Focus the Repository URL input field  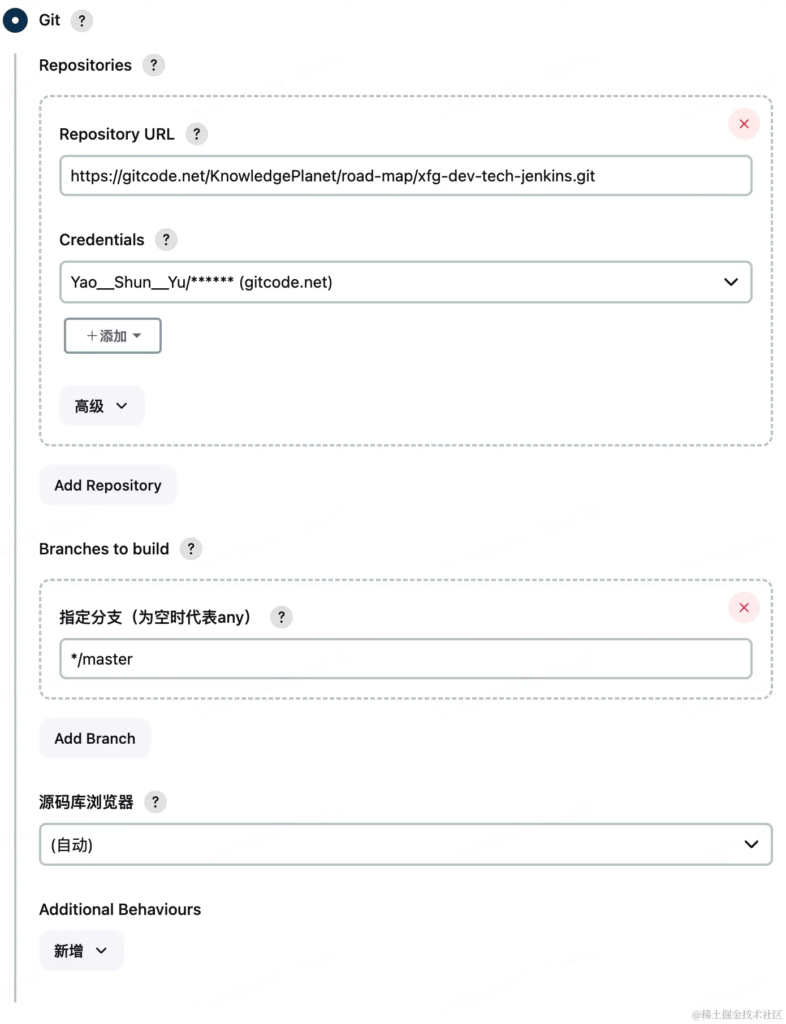click(x=405, y=176)
